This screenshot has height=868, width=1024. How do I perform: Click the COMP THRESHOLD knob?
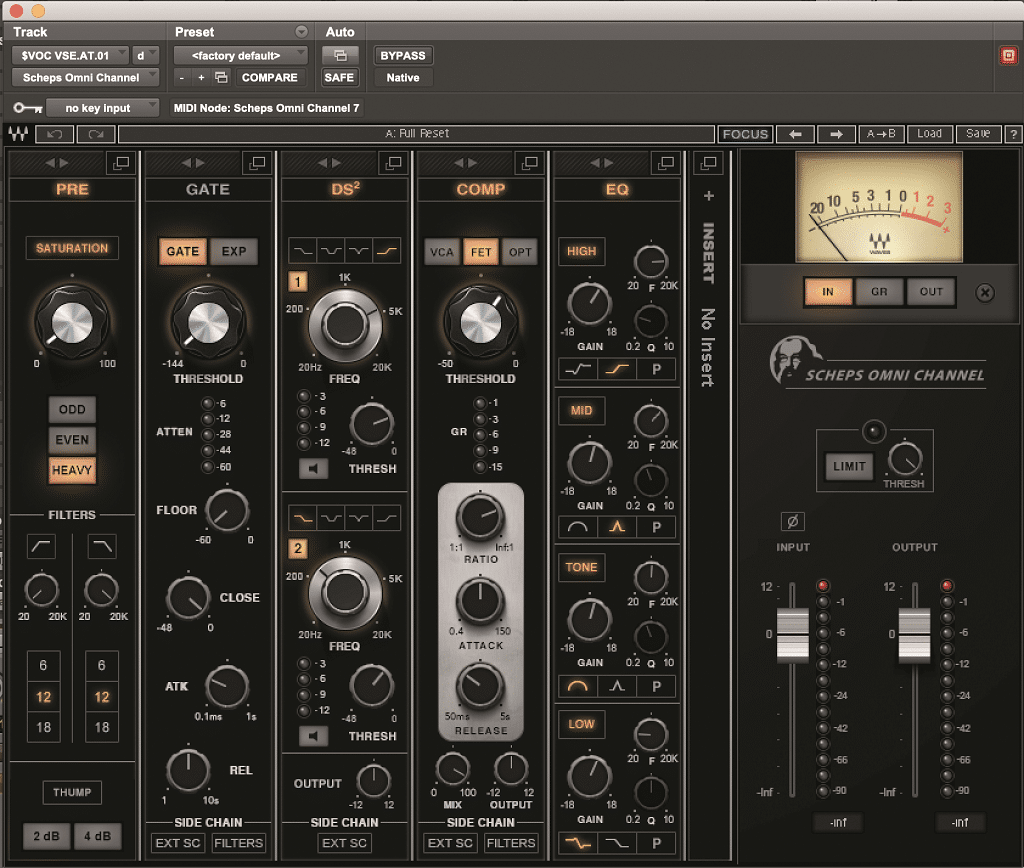[481, 323]
